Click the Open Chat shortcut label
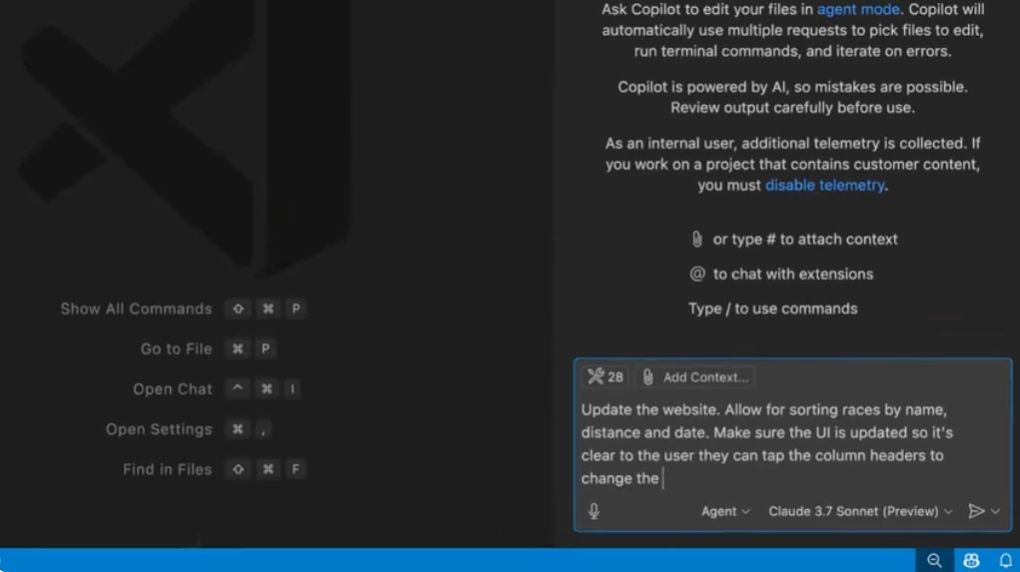This screenshot has height=572, width=1020. pos(172,389)
